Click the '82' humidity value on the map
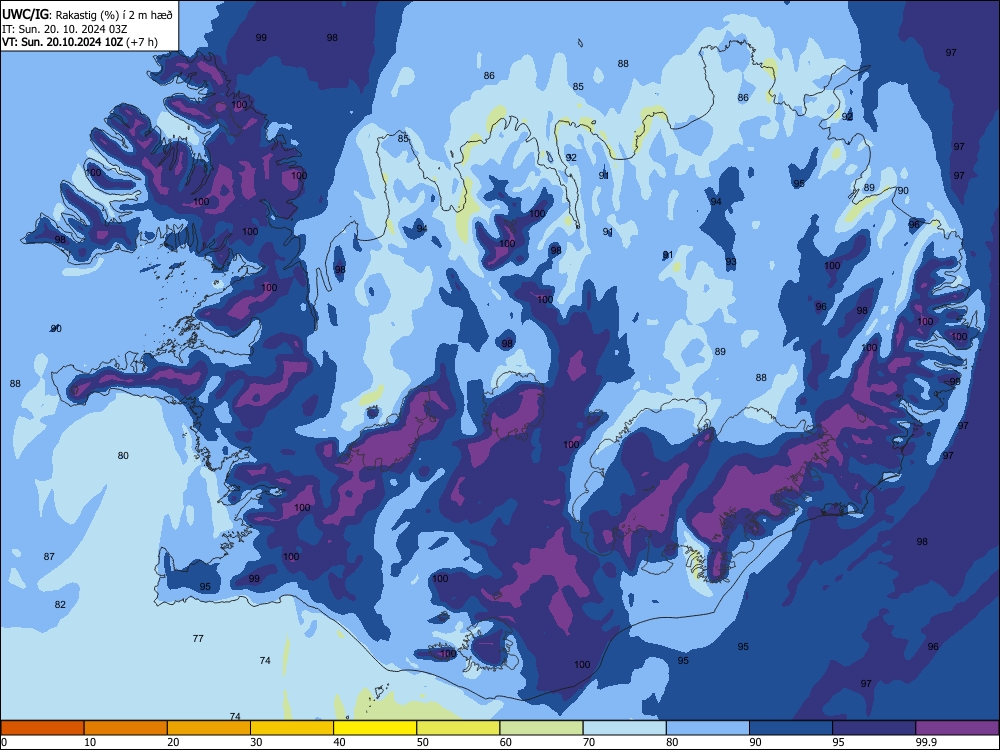Viewport: 1000px width, 750px height. point(60,605)
